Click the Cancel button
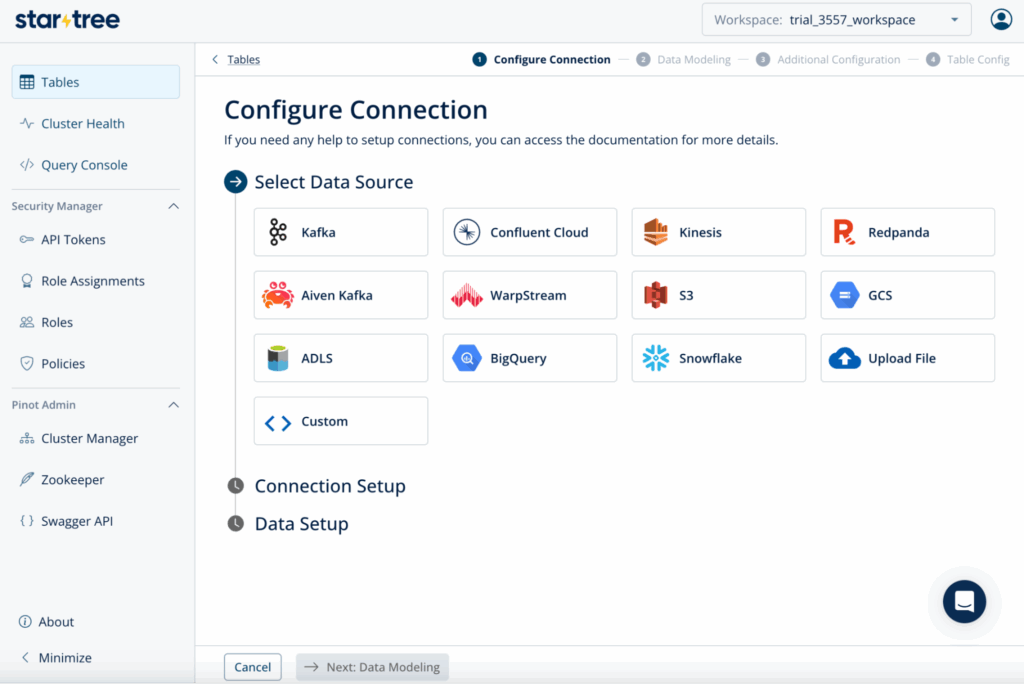Viewport: 1024px width, 684px height. [x=253, y=667]
